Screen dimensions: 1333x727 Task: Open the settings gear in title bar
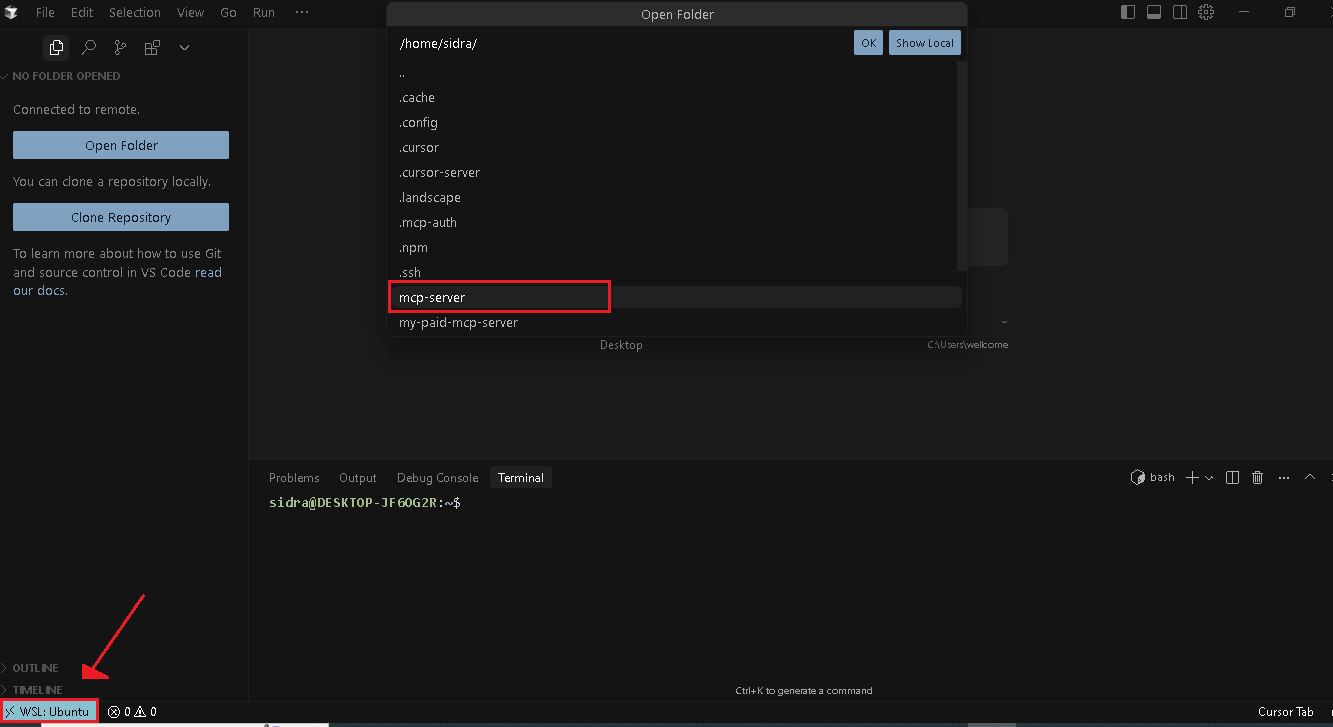pyautogui.click(x=1206, y=12)
